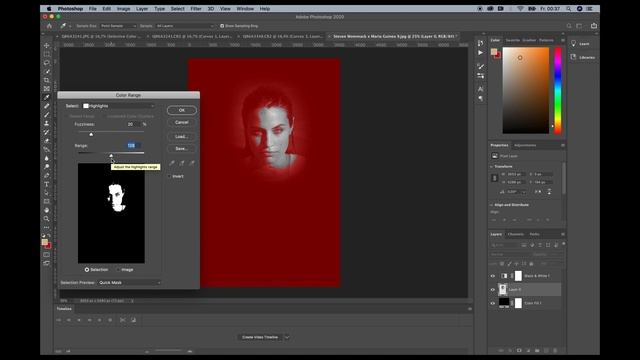Hide the Layer 0 layer

493,289
